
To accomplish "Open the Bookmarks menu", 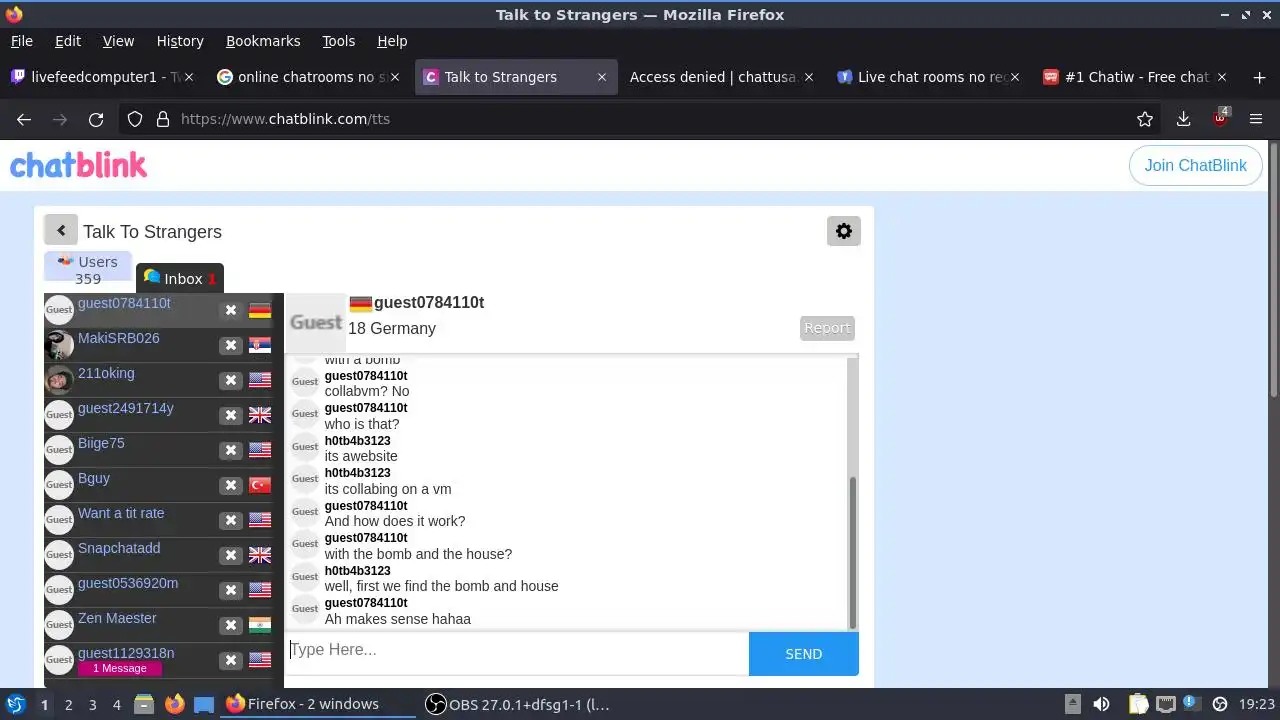I will tap(263, 41).
